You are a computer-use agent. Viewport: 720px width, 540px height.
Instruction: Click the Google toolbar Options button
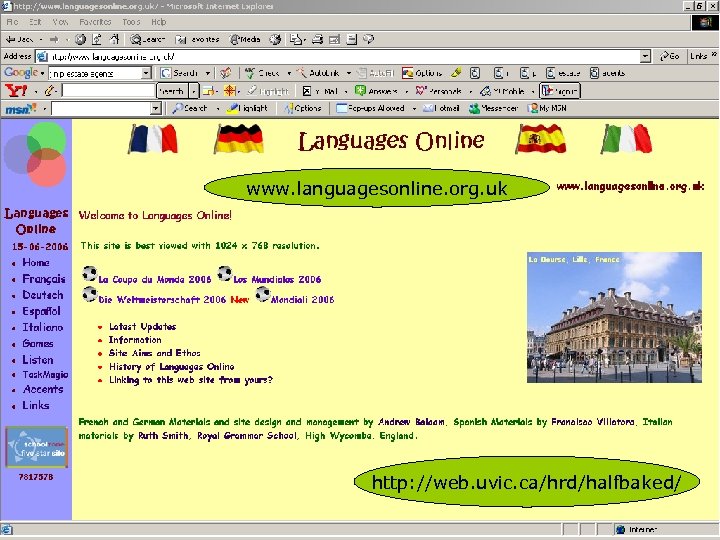(x=422, y=73)
